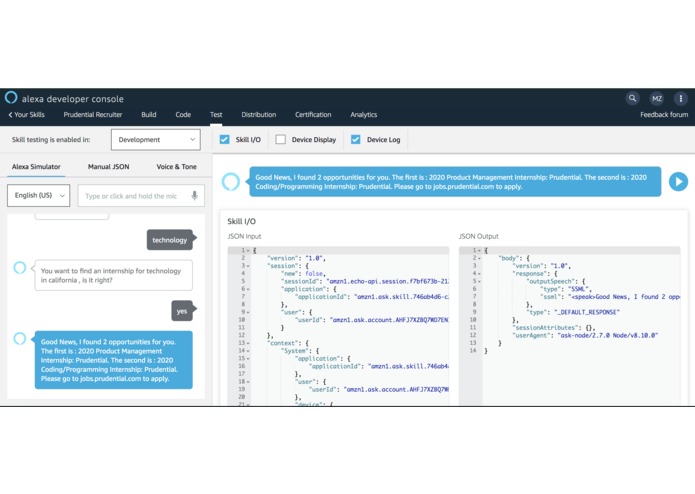
Task: Switch to Voice & Tone tab
Action: pyautogui.click(x=176, y=167)
